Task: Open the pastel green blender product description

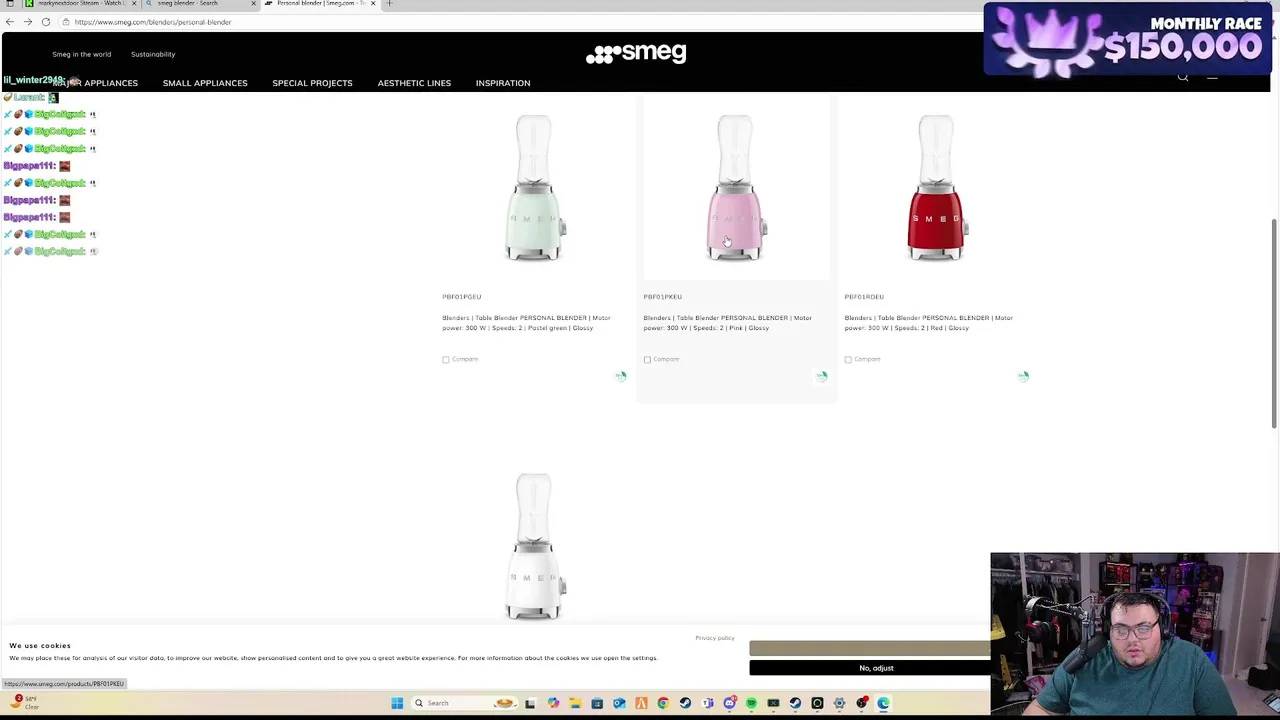Action: [x=526, y=323]
